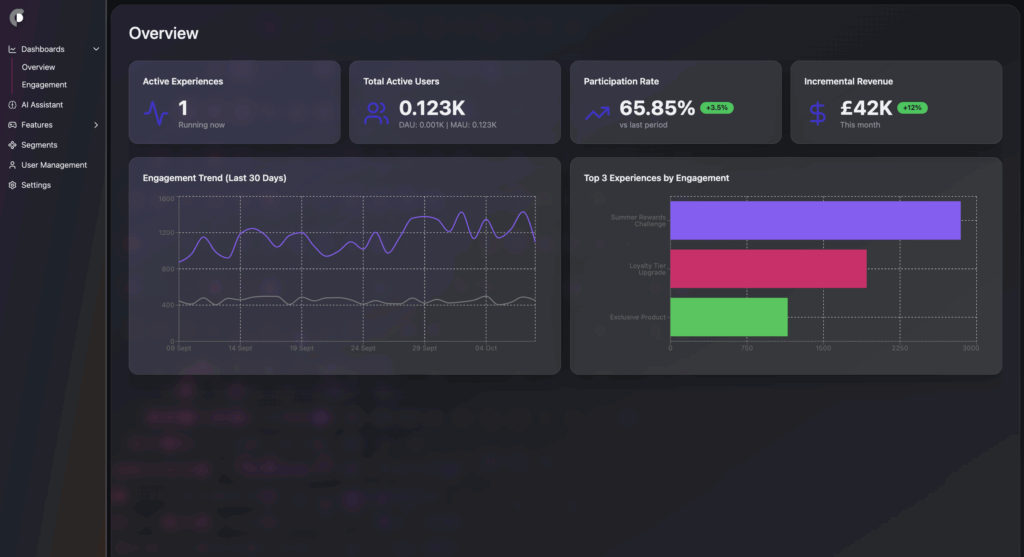The image size is (1024, 557).
Task: Click the Incremental Revenue dollar icon
Action: point(817,113)
